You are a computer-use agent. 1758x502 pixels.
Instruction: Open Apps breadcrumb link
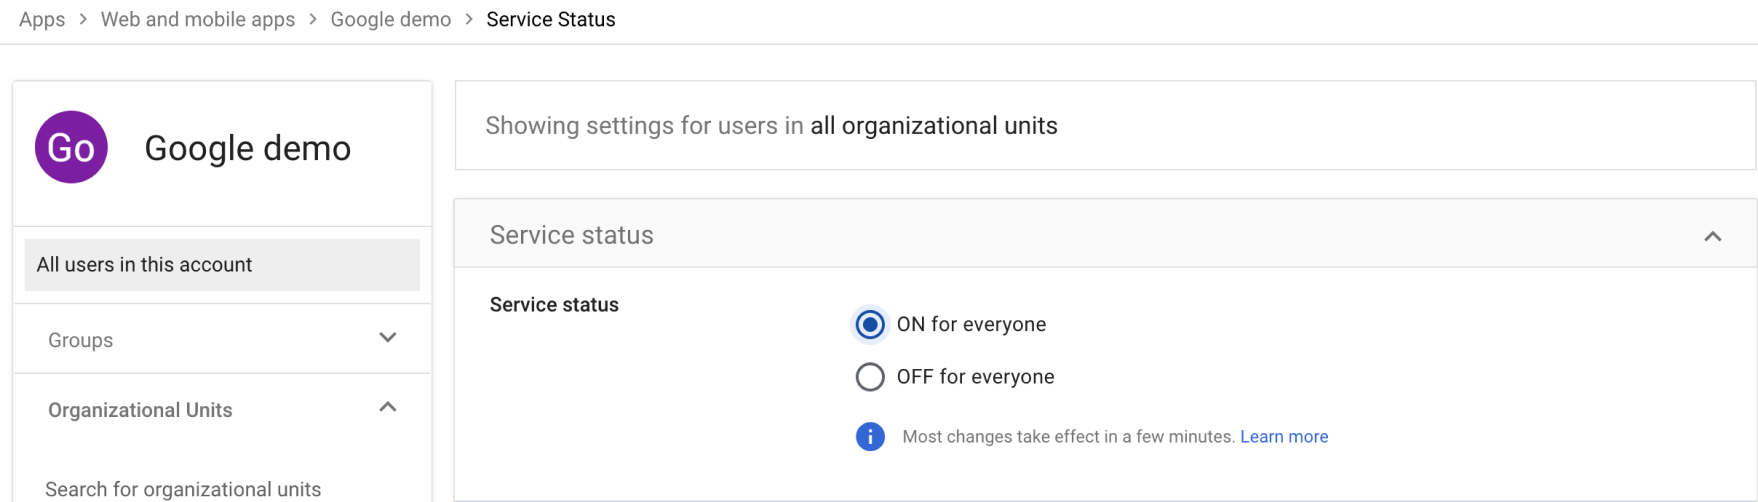[42, 20]
